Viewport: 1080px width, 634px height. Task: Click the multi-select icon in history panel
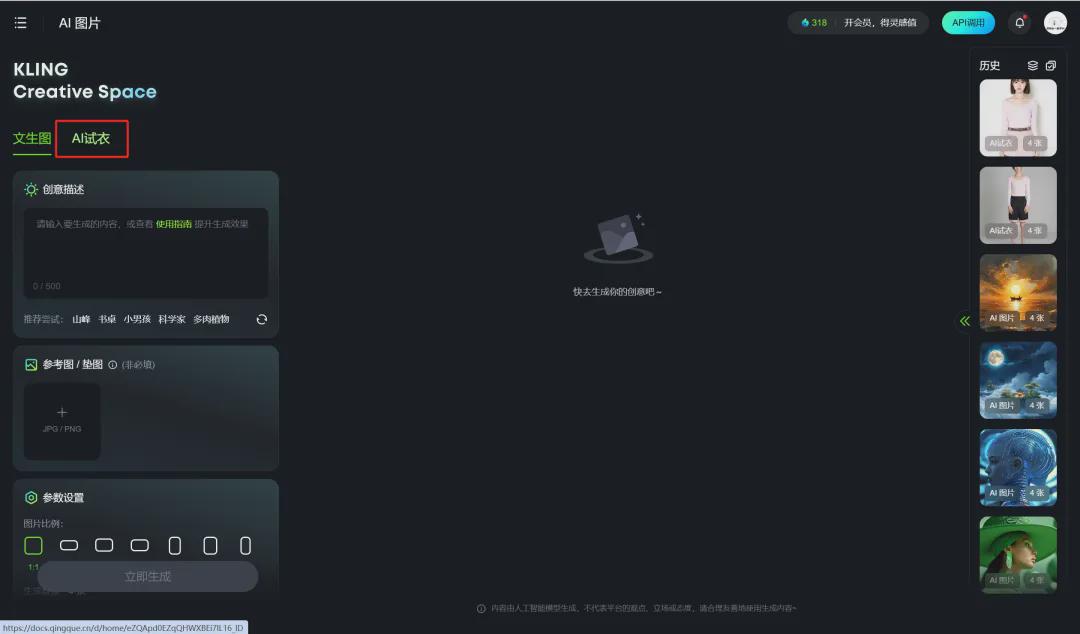point(1050,66)
